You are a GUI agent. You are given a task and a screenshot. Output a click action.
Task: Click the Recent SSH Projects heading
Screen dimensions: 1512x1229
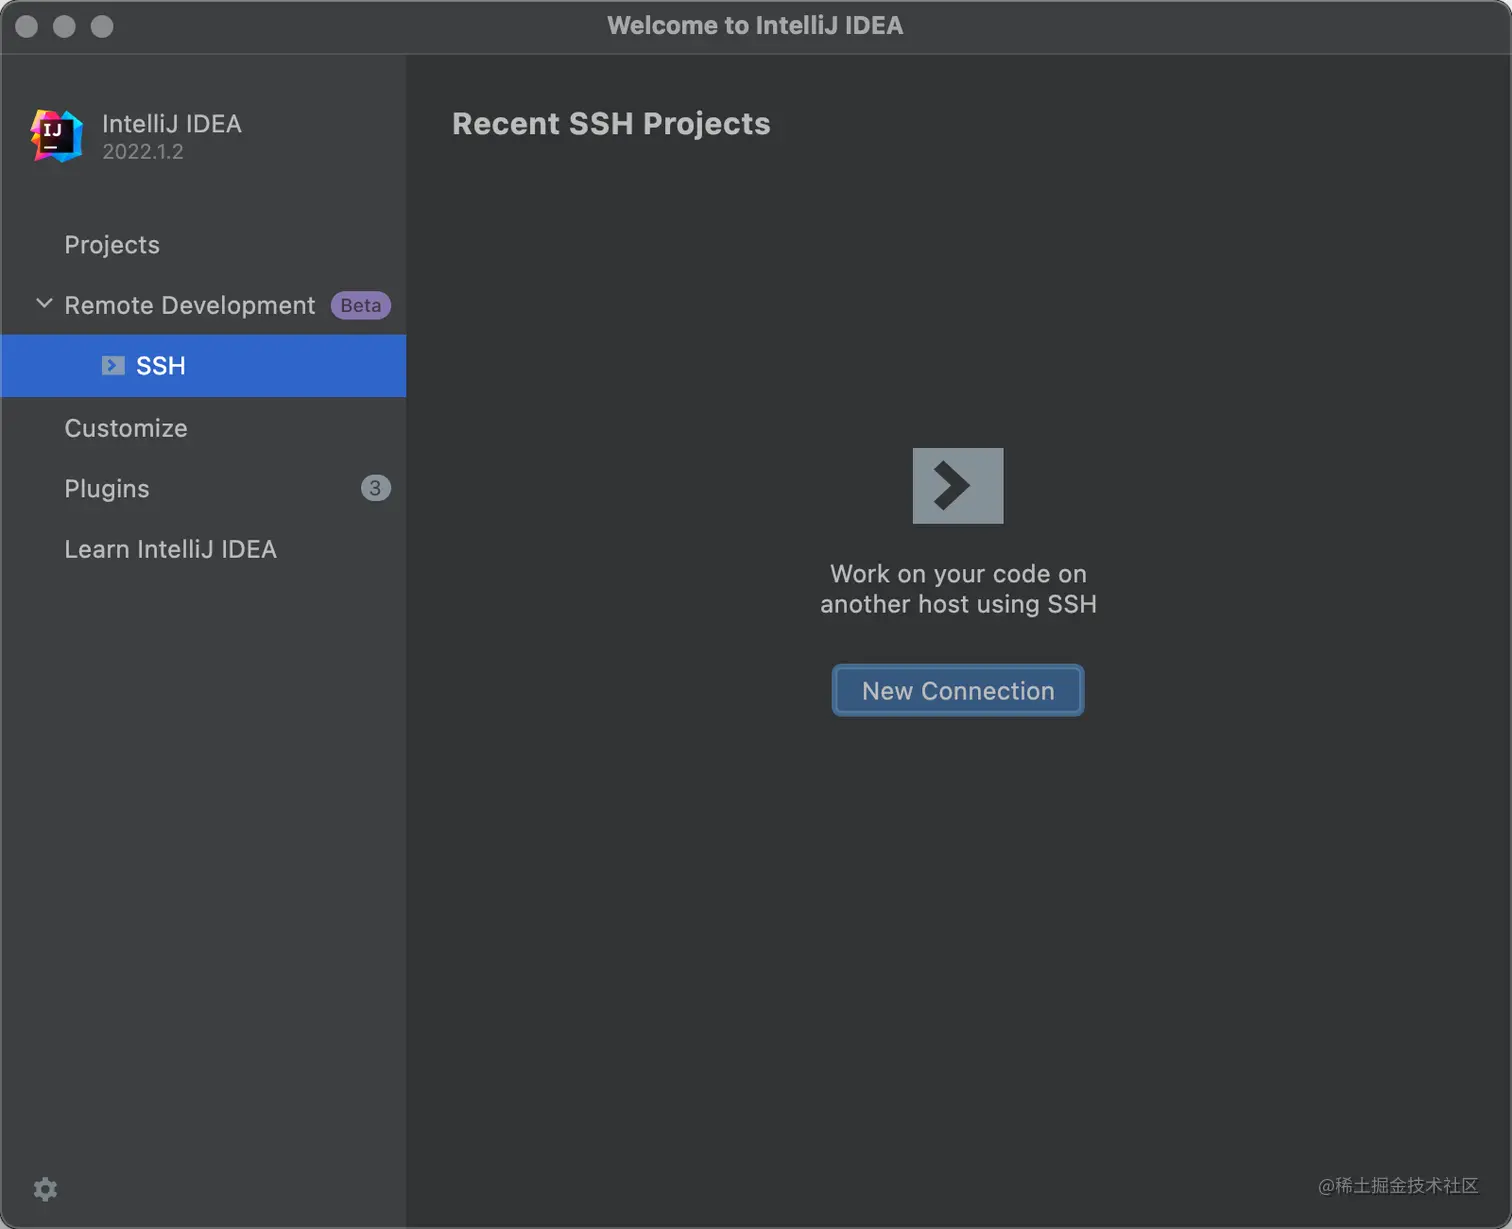pyautogui.click(x=611, y=124)
